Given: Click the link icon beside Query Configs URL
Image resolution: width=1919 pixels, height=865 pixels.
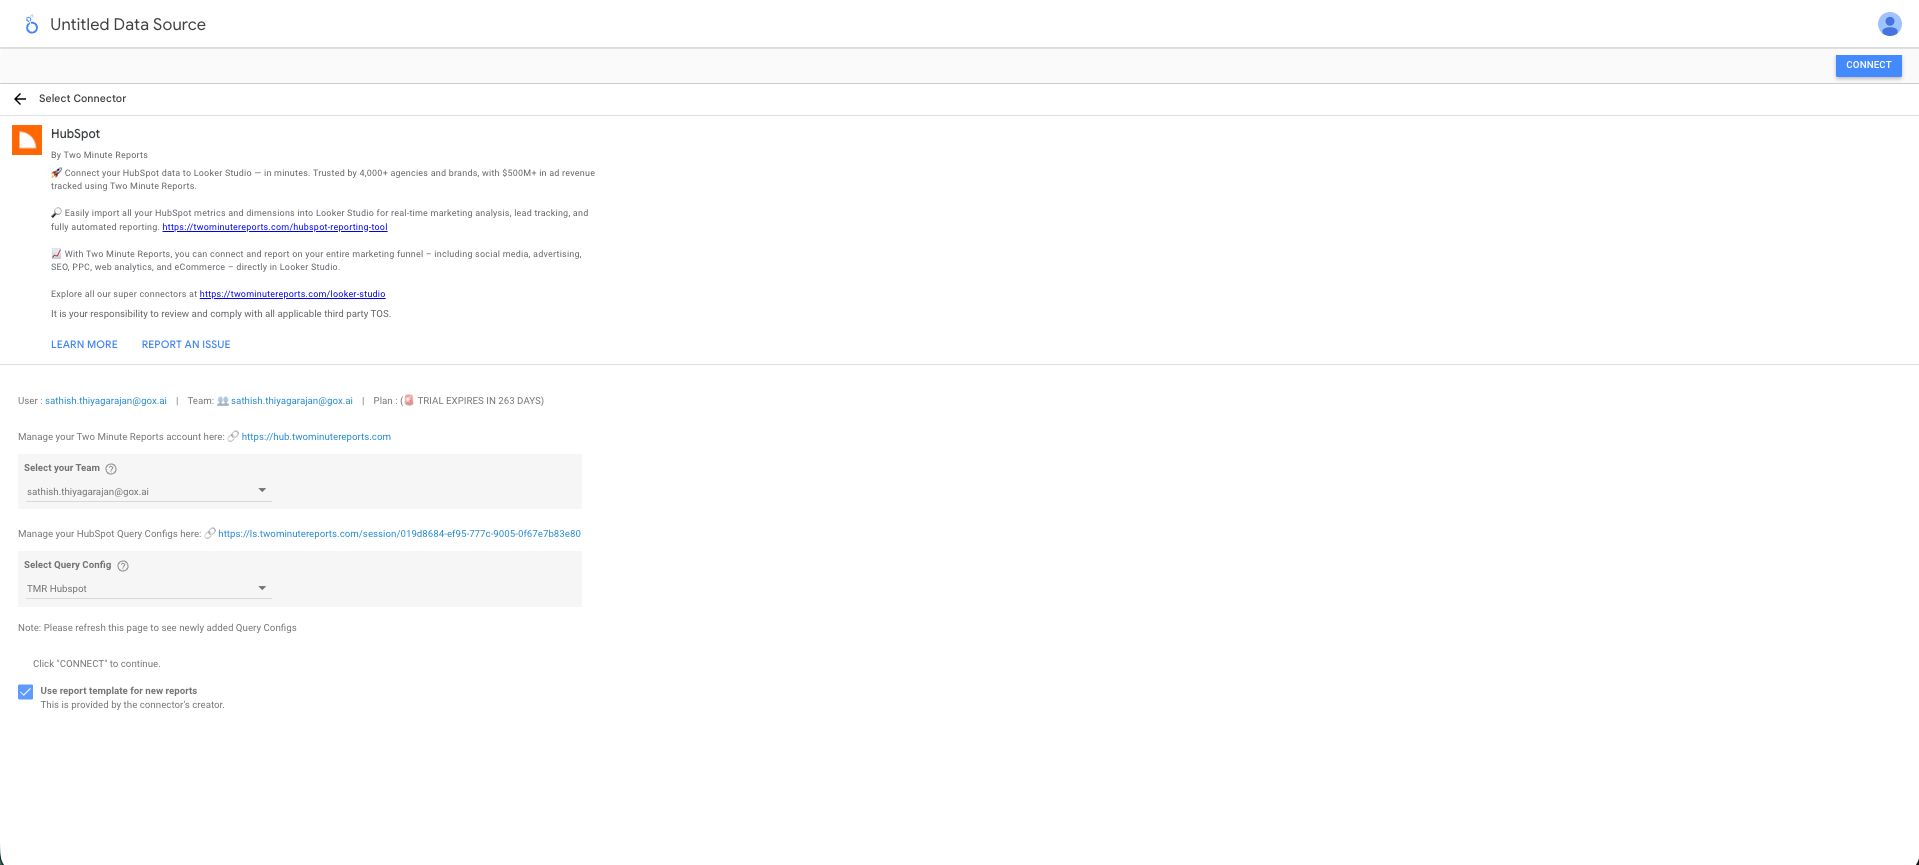Looking at the screenshot, I should point(210,534).
